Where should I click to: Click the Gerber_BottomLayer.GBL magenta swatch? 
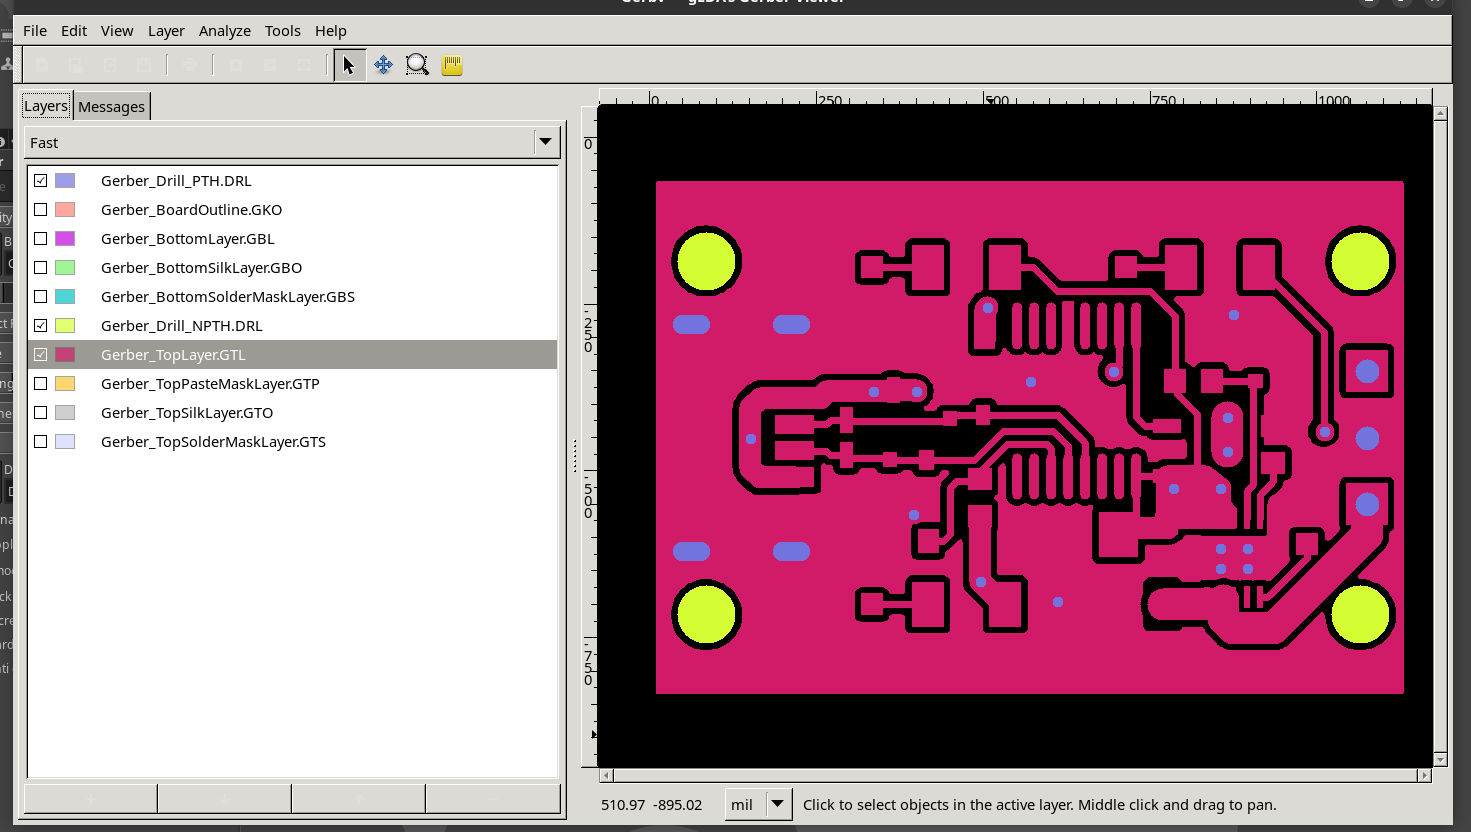65,239
